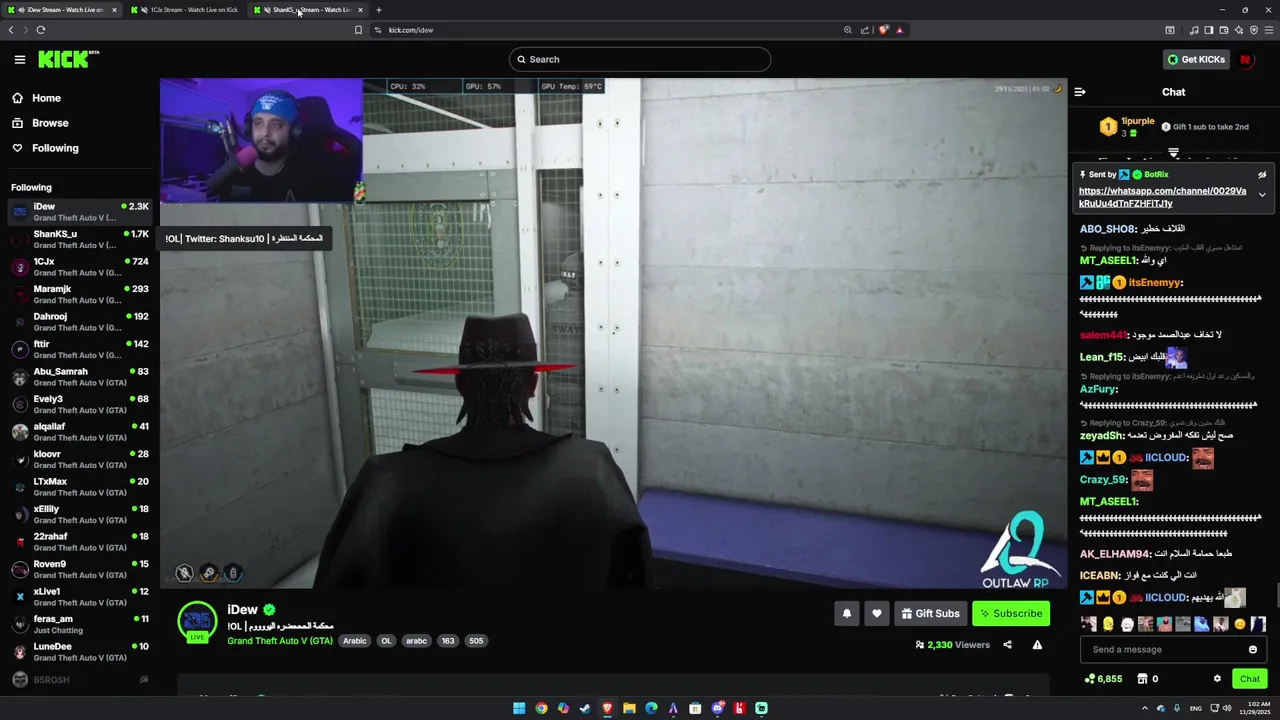1280x720 pixels.
Task: Click the green Chat send button
Action: 1250,679
